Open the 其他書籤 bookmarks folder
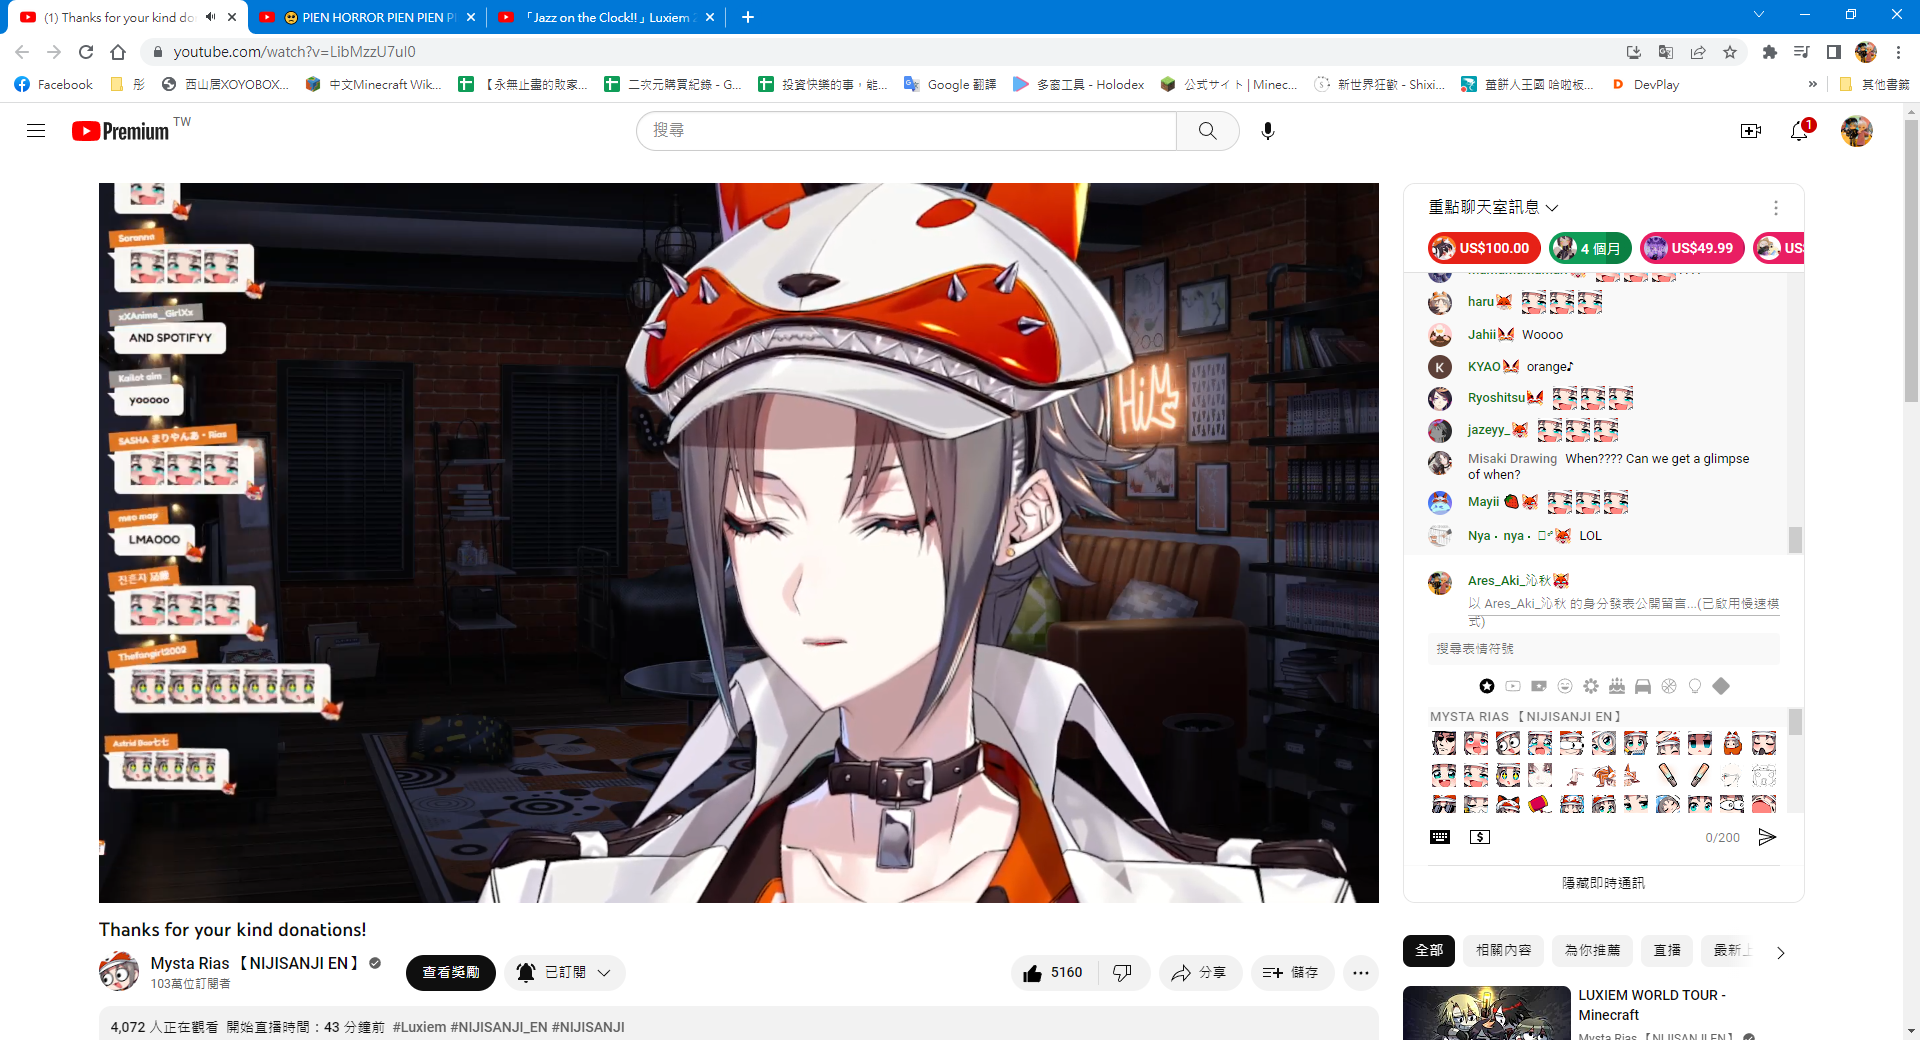 [x=1875, y=85]
